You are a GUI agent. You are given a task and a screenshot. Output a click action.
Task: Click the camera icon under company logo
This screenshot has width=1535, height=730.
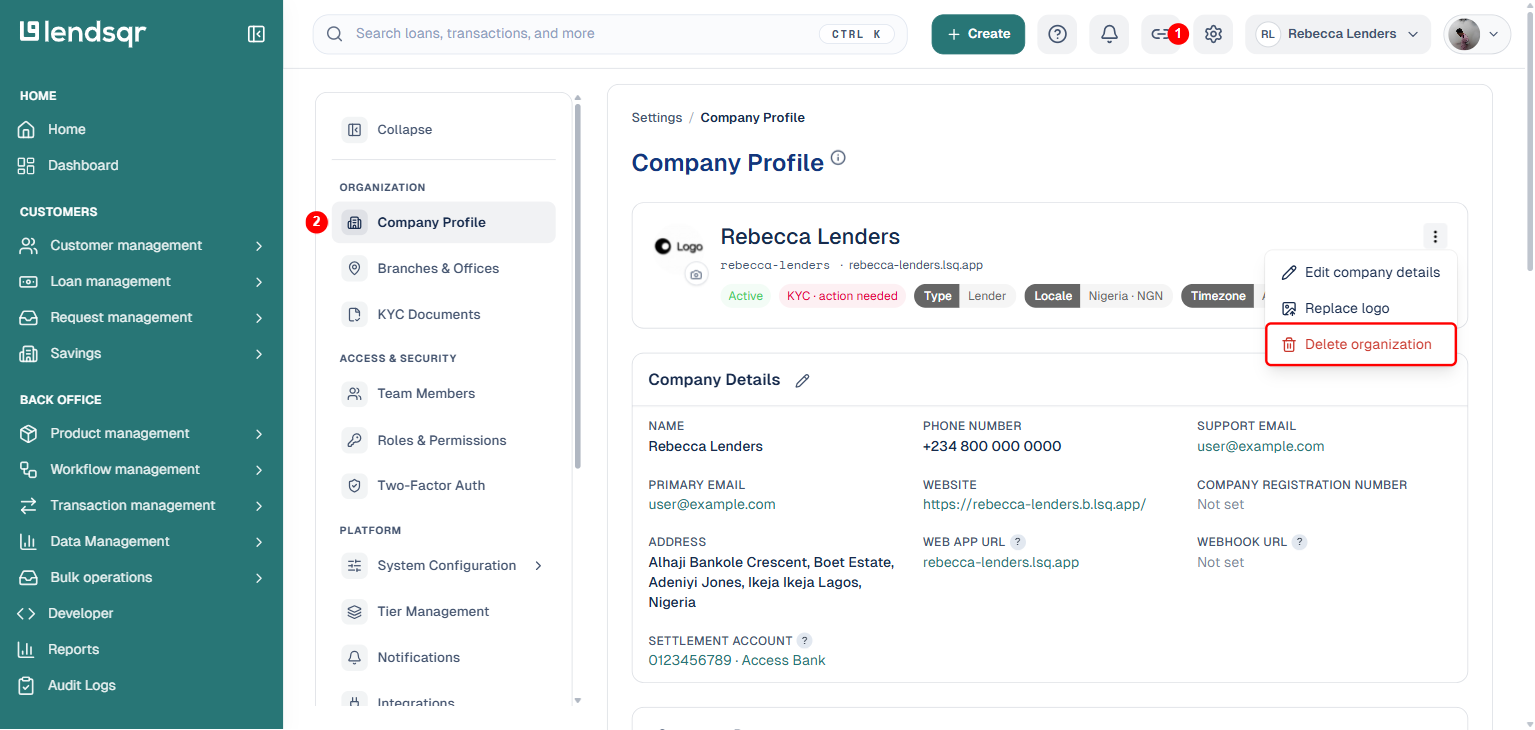(x=696, y=274)
